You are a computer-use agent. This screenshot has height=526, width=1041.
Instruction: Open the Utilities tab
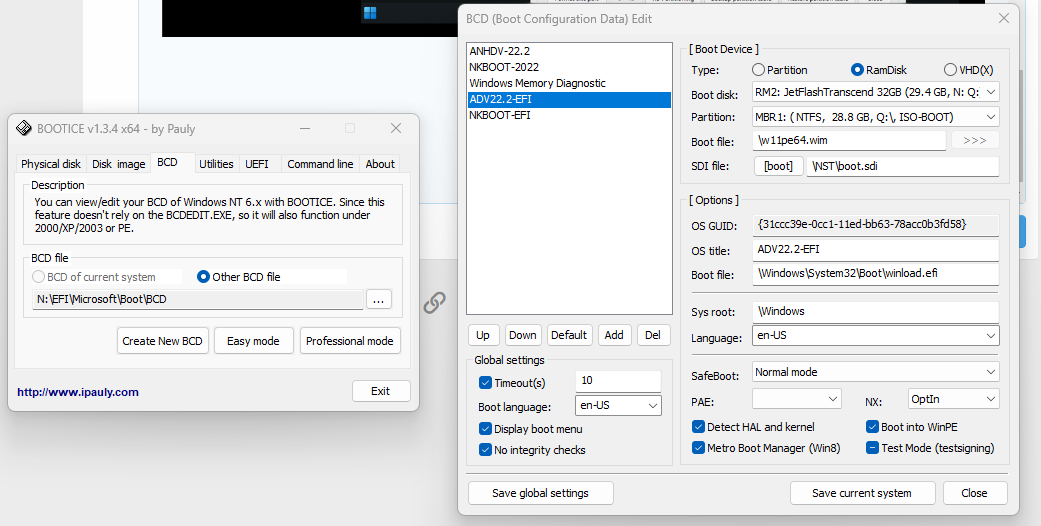coord(216,164)
